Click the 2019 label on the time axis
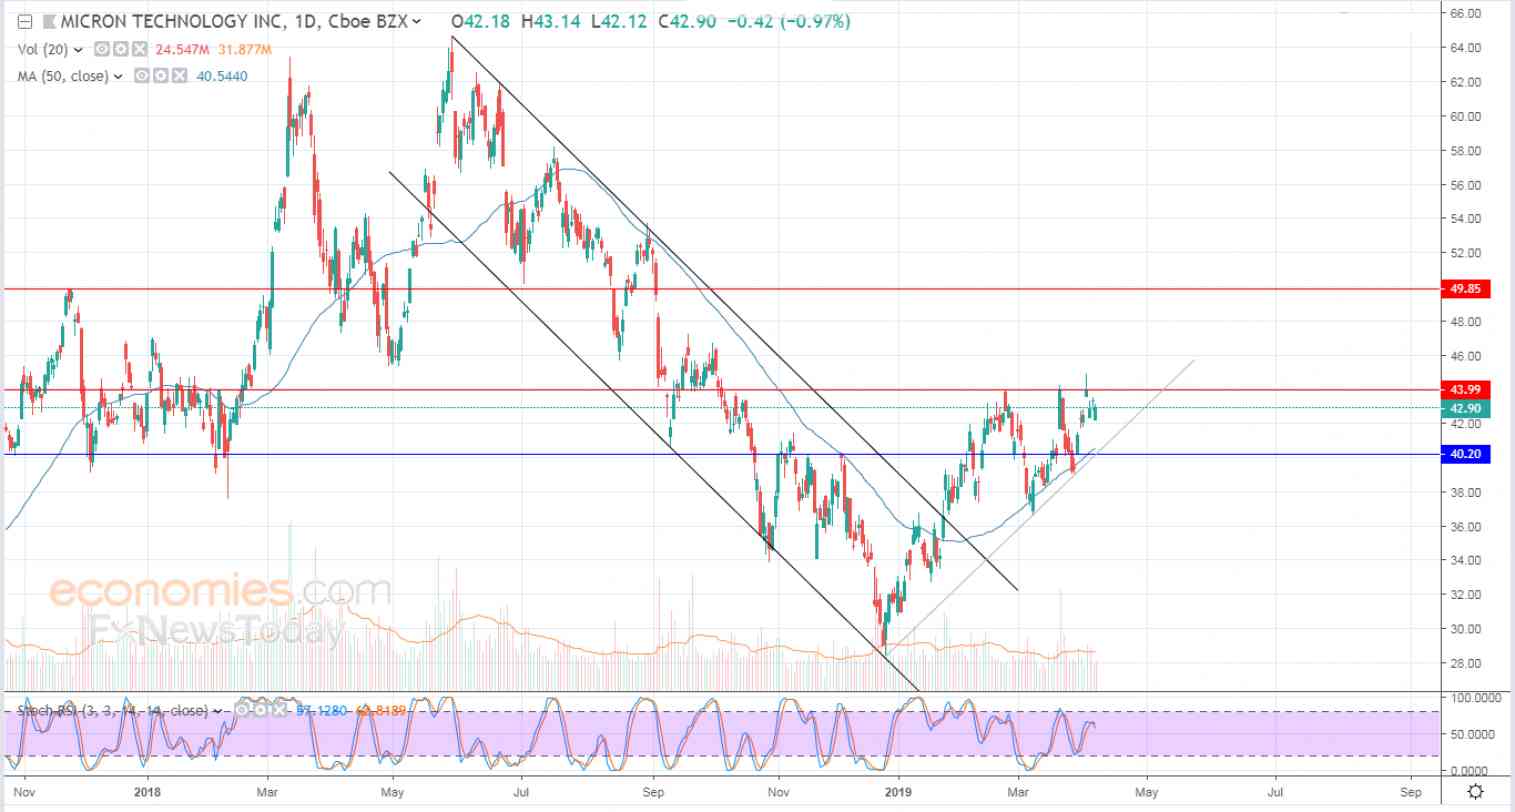The height and width of the screenshot is (812, 1515). coord(899,792)
